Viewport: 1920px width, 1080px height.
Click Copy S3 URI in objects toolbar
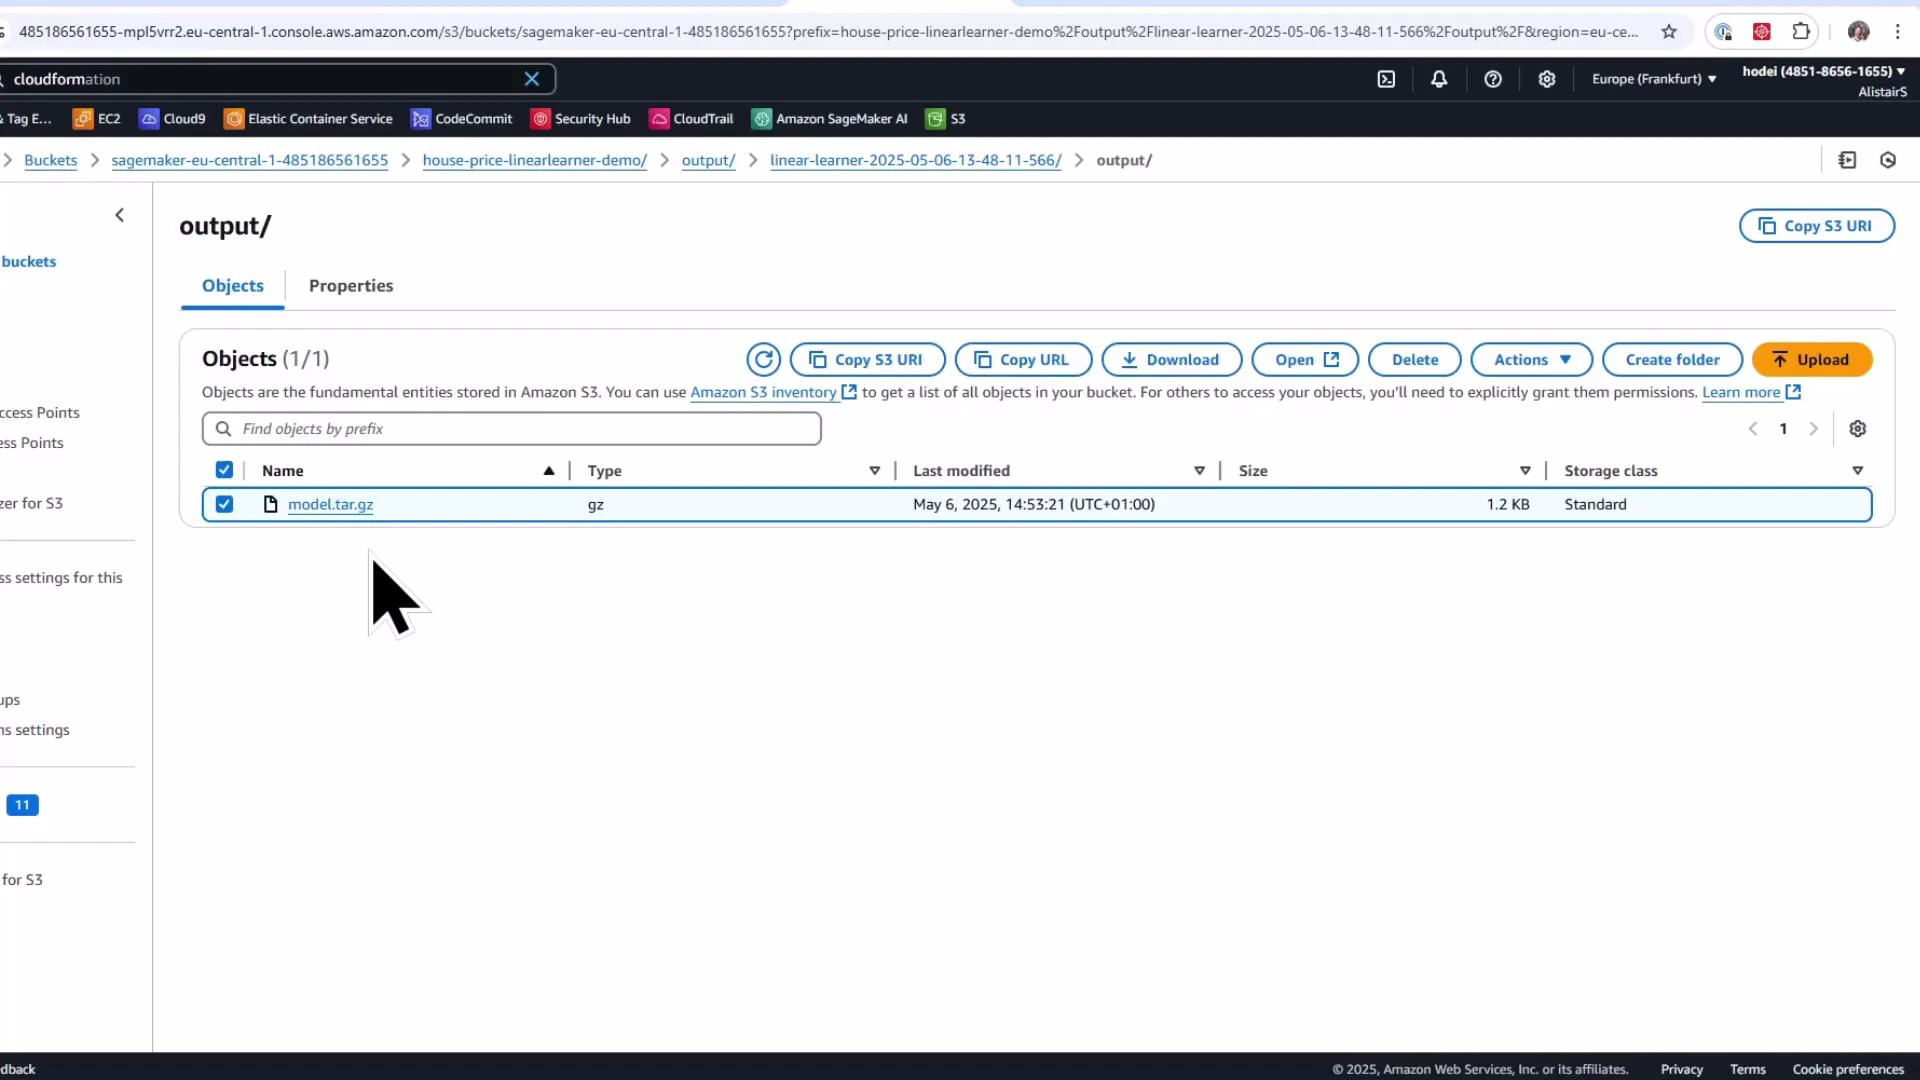pos(867,360)
